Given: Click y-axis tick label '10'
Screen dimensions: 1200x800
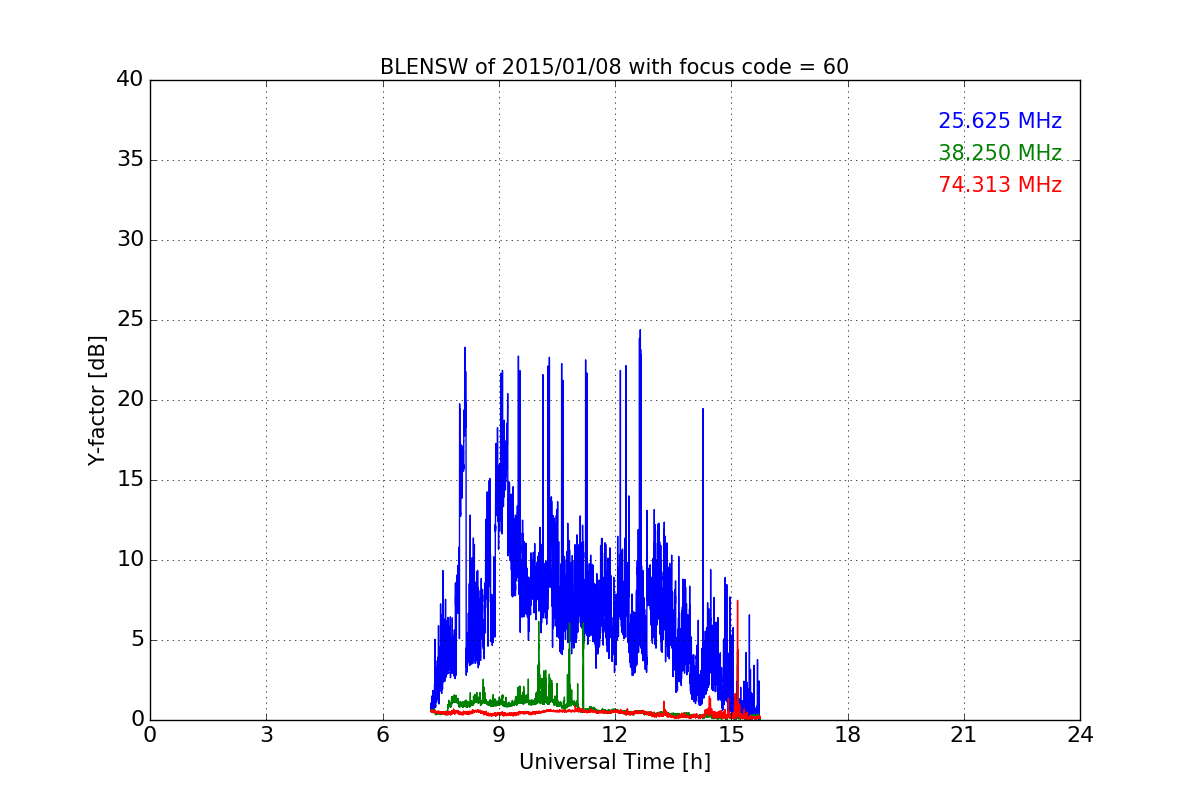Looking at the screenshot, I should point(130,560).
